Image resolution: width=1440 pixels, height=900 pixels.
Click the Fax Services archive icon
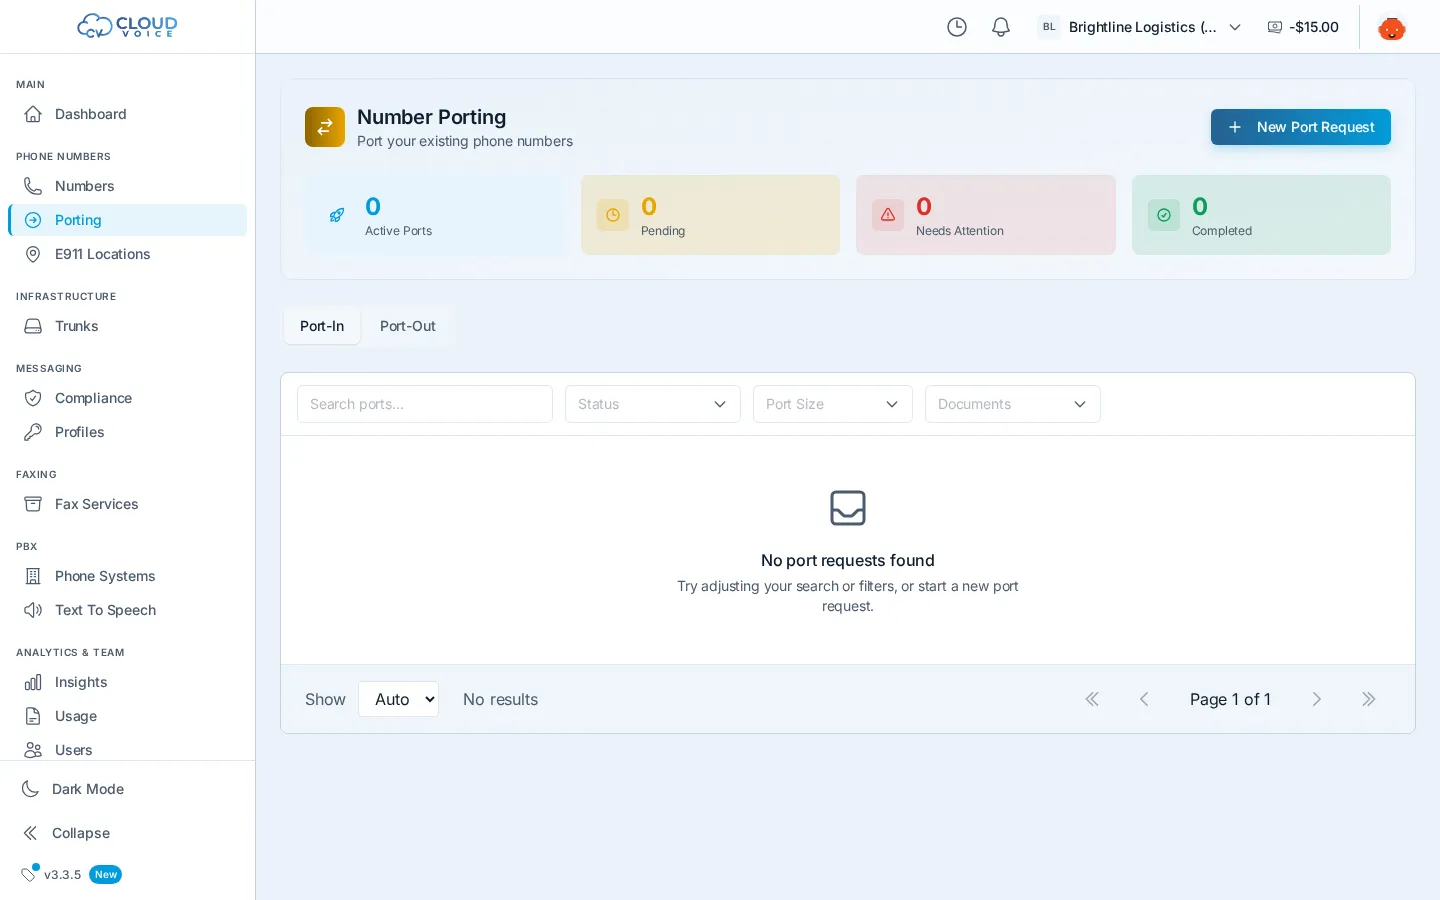coord(33,504)
